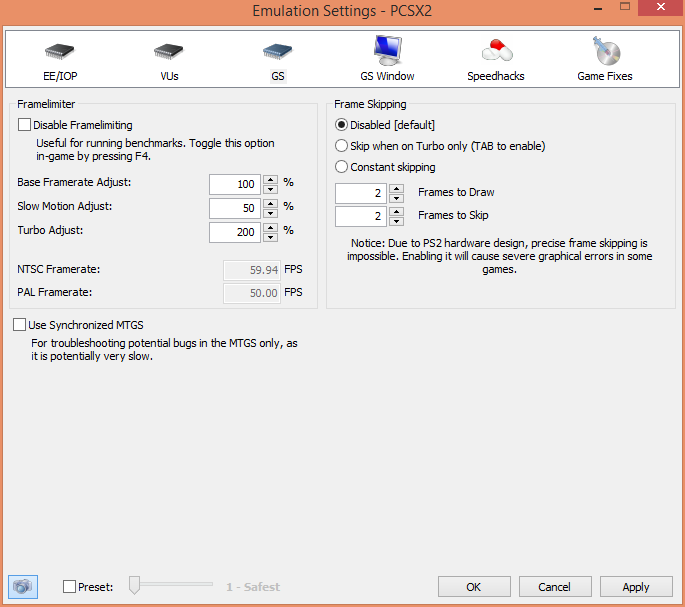Open the EE/IOP chip icon
Viewport: 685px width, 607px height.
60,52
